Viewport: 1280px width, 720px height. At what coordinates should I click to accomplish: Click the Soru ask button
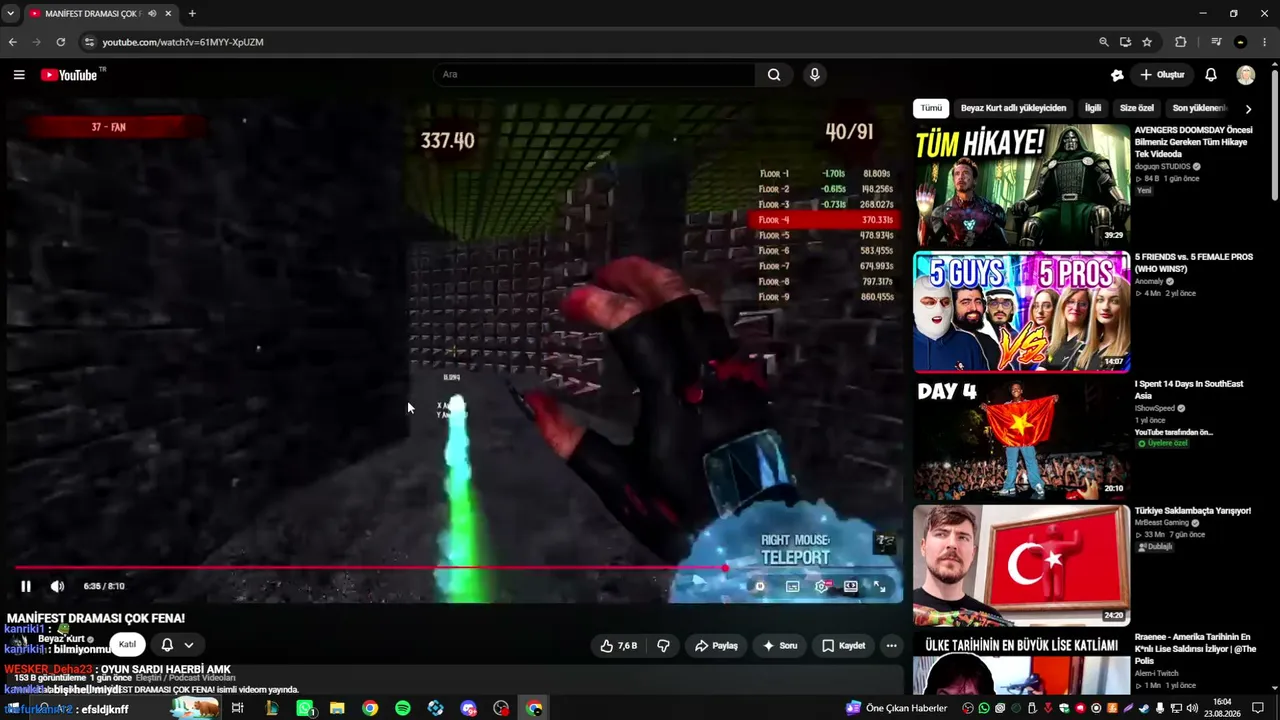click(x=780, y=646)
